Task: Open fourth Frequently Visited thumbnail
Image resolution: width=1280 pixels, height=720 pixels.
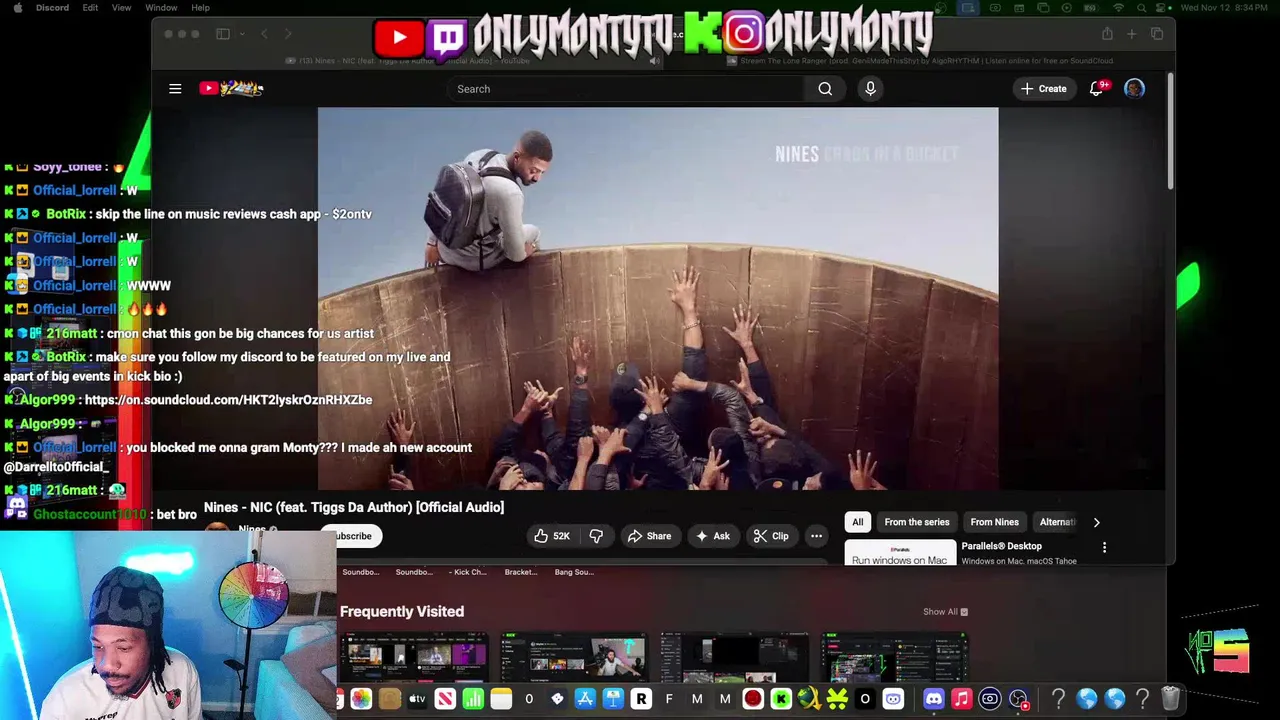Action: click(894, 657)
